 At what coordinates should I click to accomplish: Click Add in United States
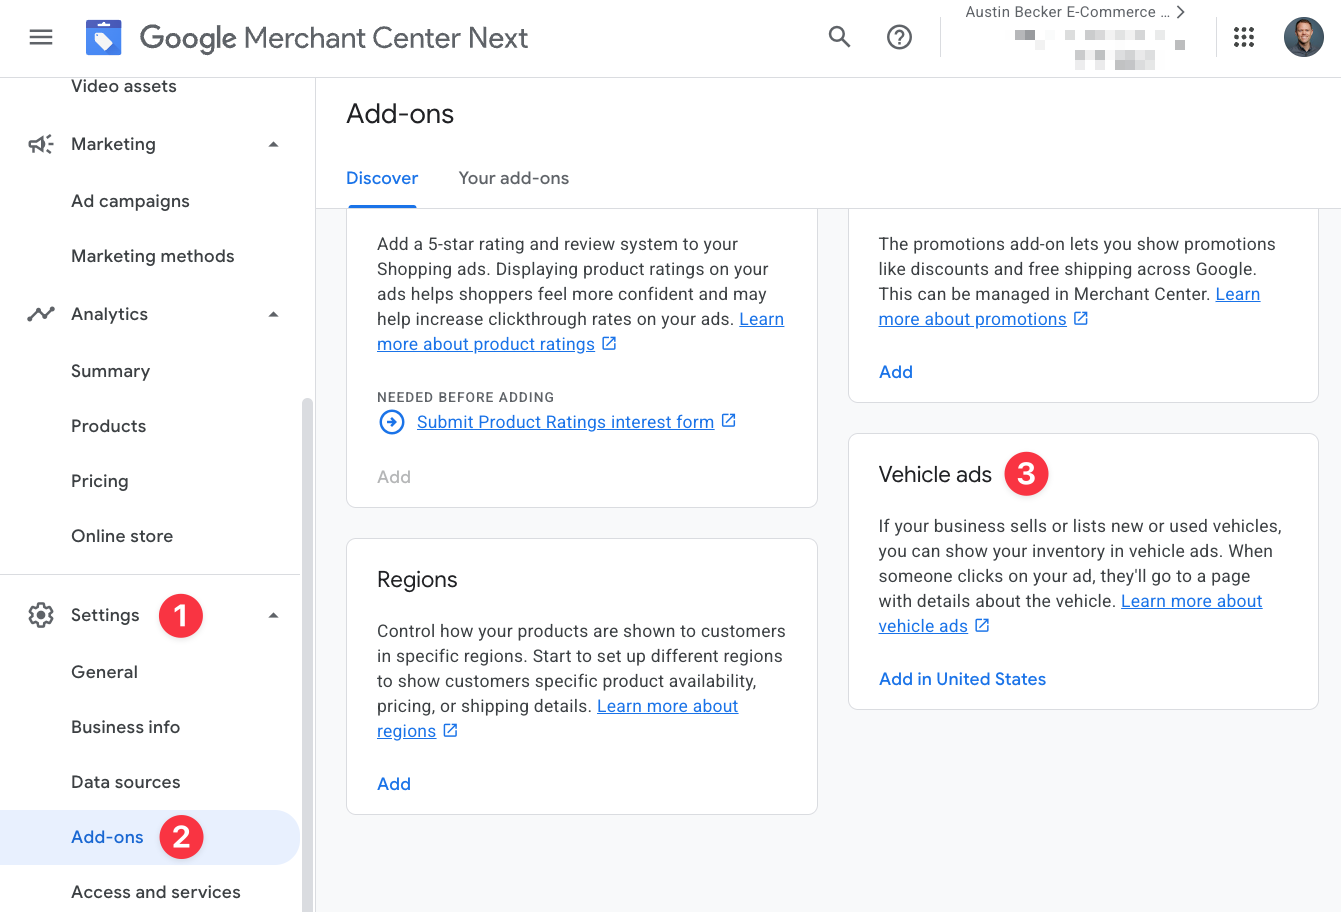tap(962, 679)
